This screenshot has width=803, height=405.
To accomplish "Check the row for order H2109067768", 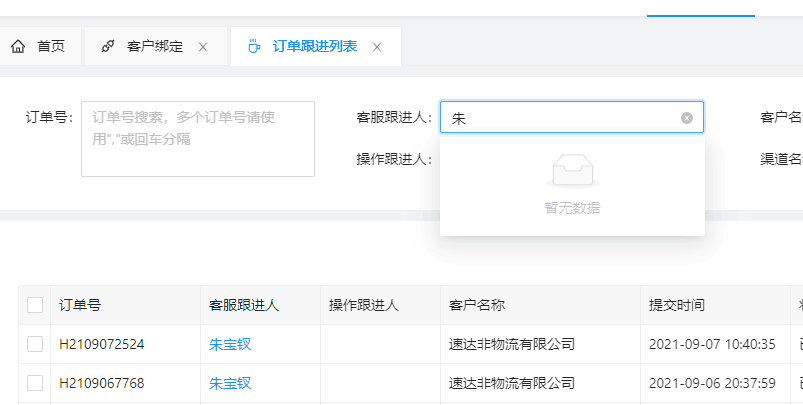I will pyautogui.click(x=35, y=383).
